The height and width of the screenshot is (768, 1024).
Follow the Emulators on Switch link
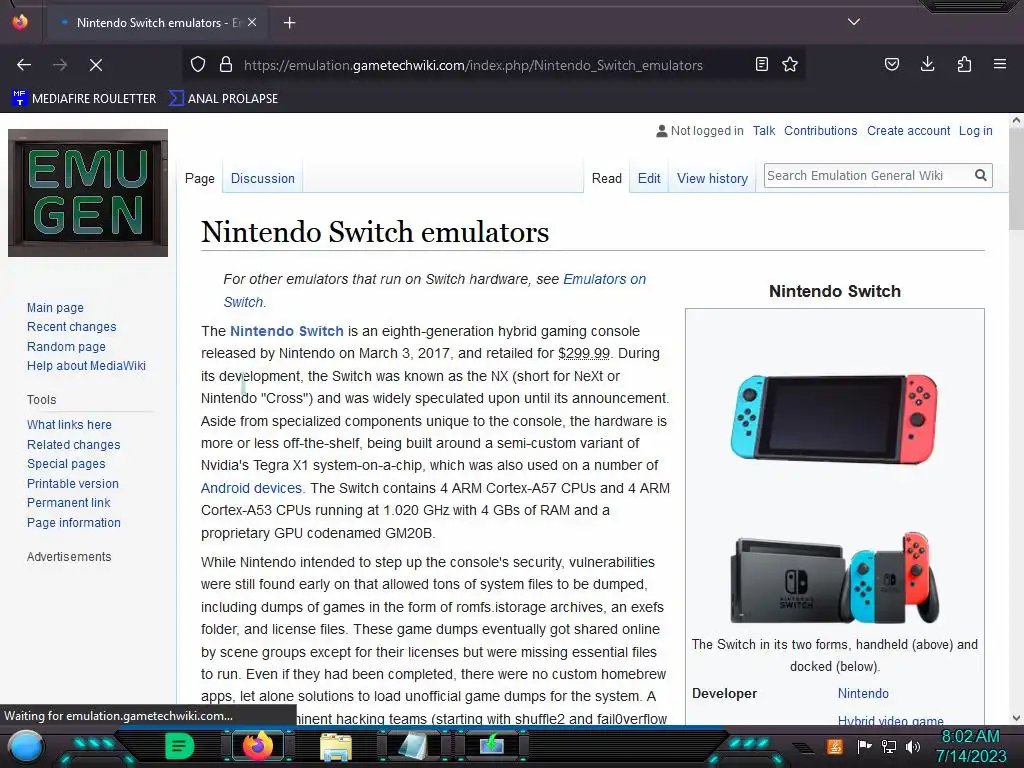[604, 279]
